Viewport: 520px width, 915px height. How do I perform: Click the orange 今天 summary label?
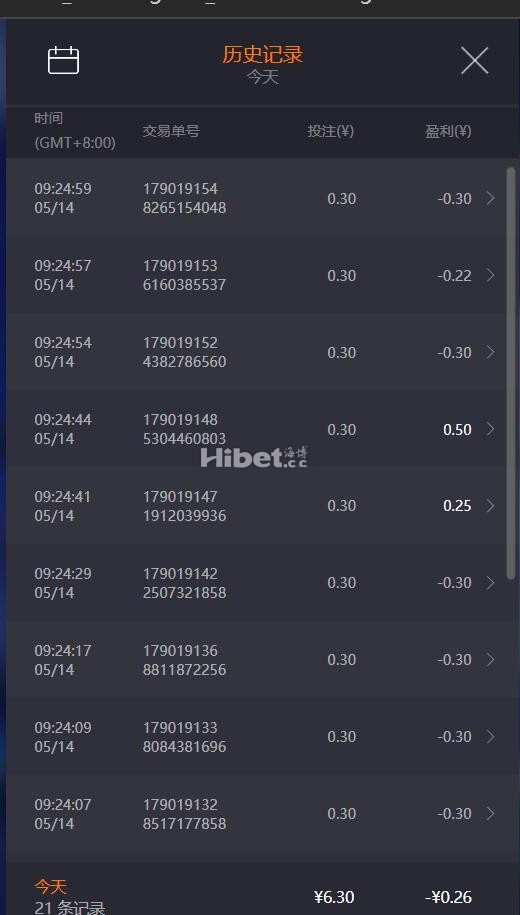coord(51,886)
